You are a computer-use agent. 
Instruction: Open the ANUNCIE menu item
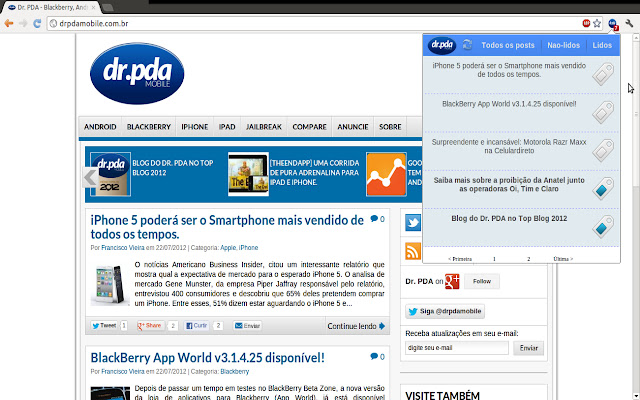353,127
